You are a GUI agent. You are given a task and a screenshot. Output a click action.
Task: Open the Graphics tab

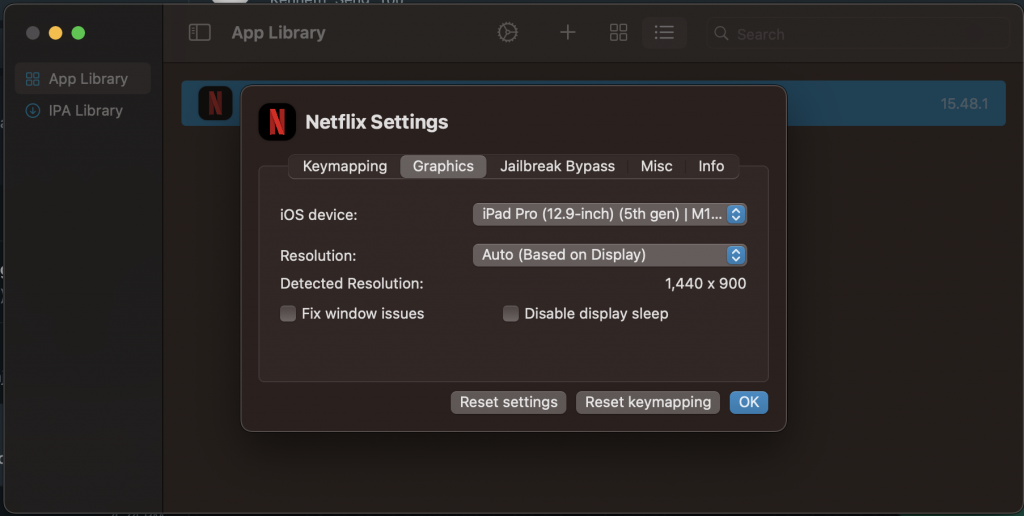point(443,166)
